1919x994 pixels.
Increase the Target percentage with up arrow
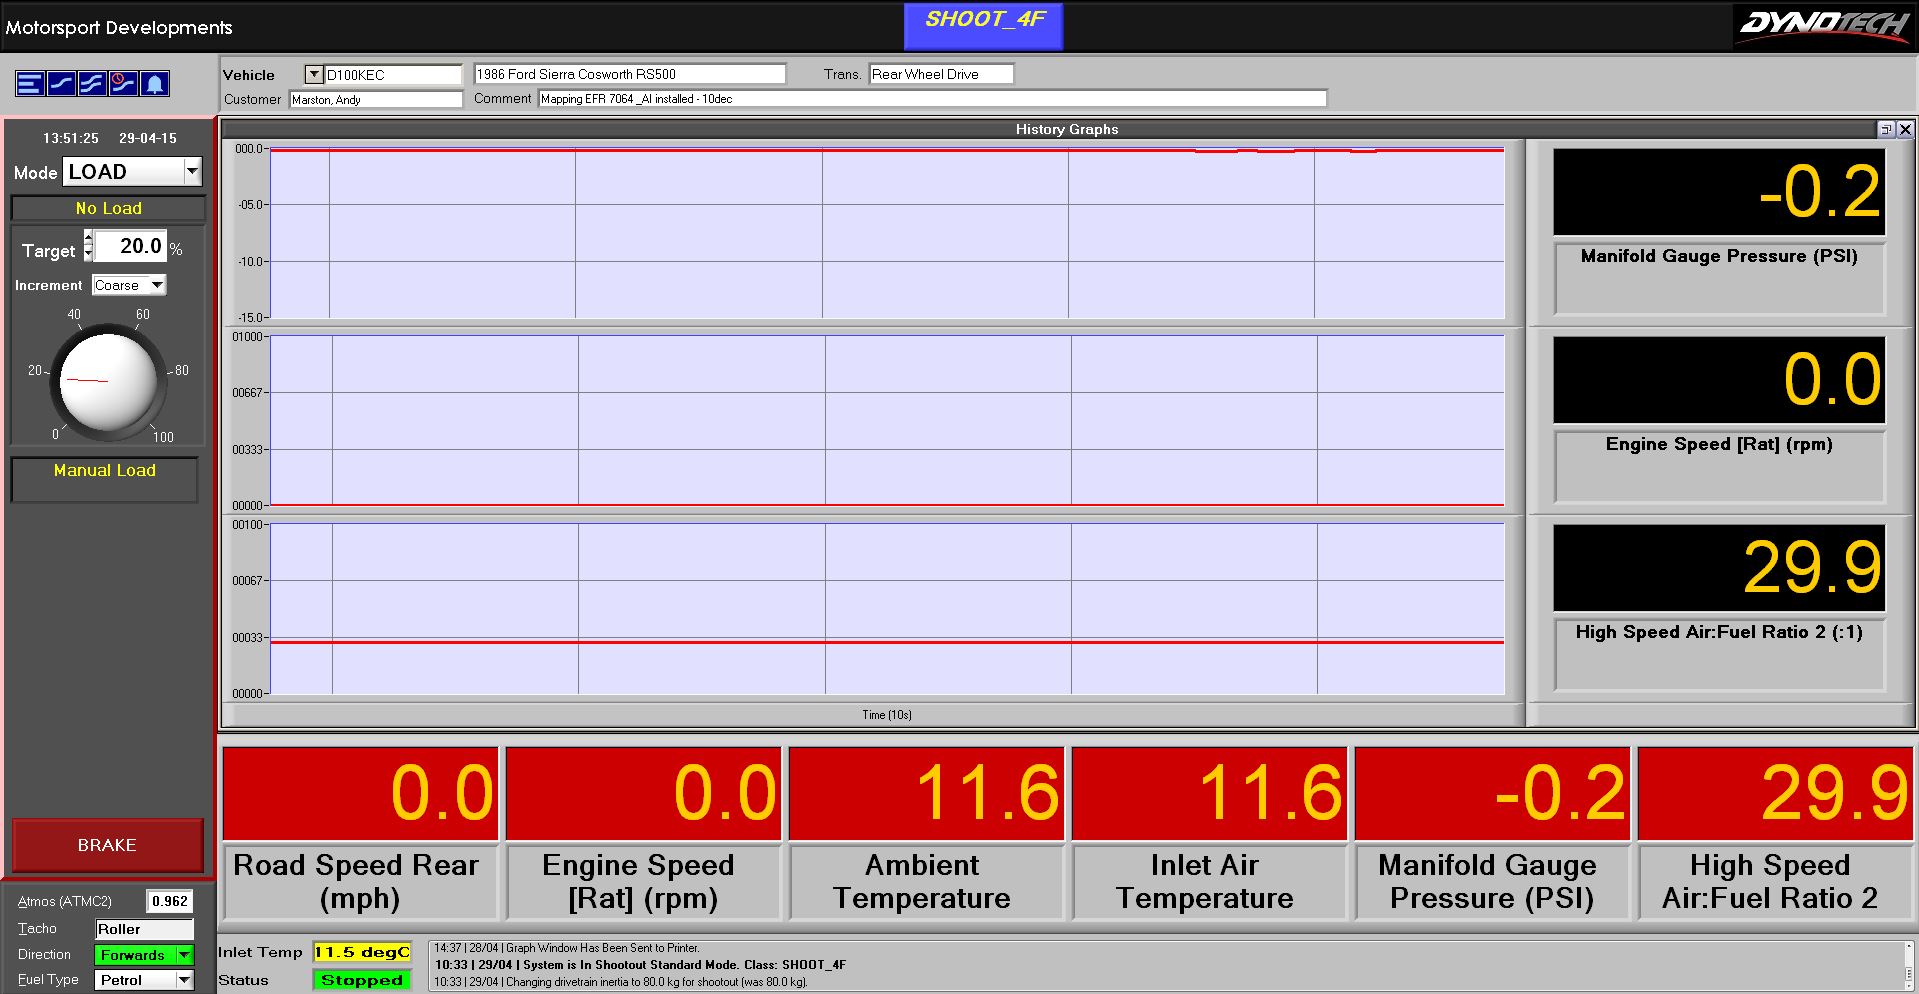[88, 238]
